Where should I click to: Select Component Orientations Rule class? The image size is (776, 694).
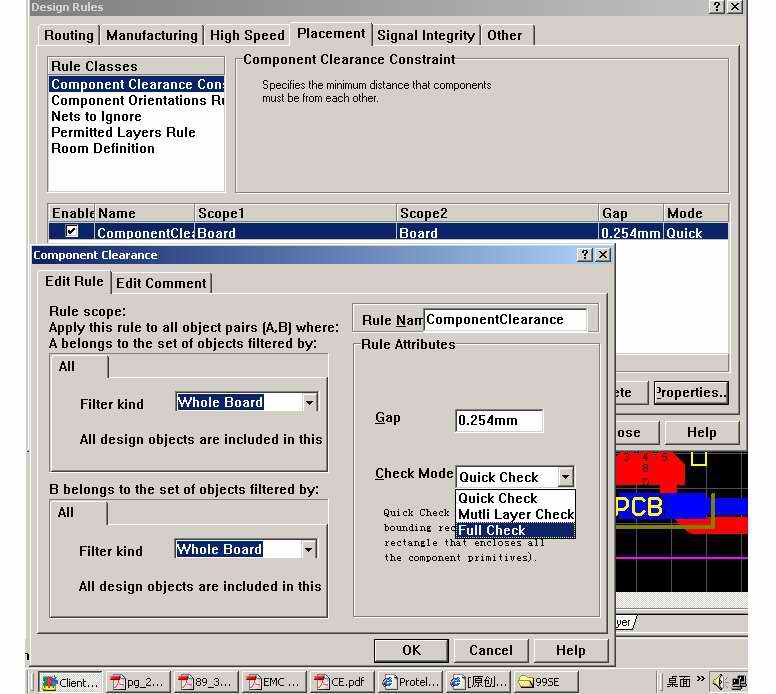click(x=137, y=100)
